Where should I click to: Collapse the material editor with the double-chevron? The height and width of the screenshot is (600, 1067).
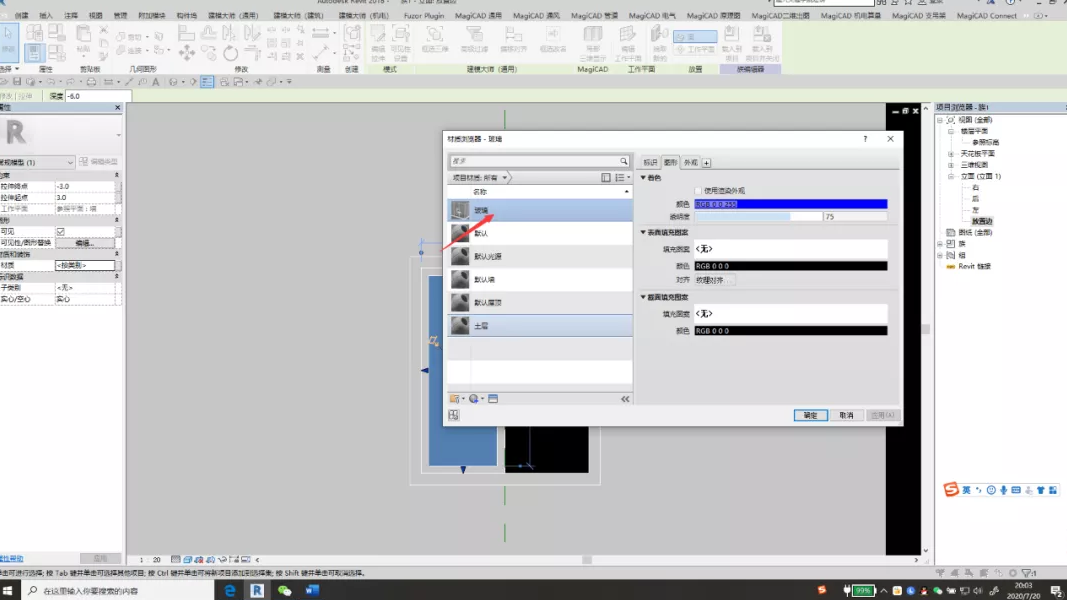[x=625, y=399]
